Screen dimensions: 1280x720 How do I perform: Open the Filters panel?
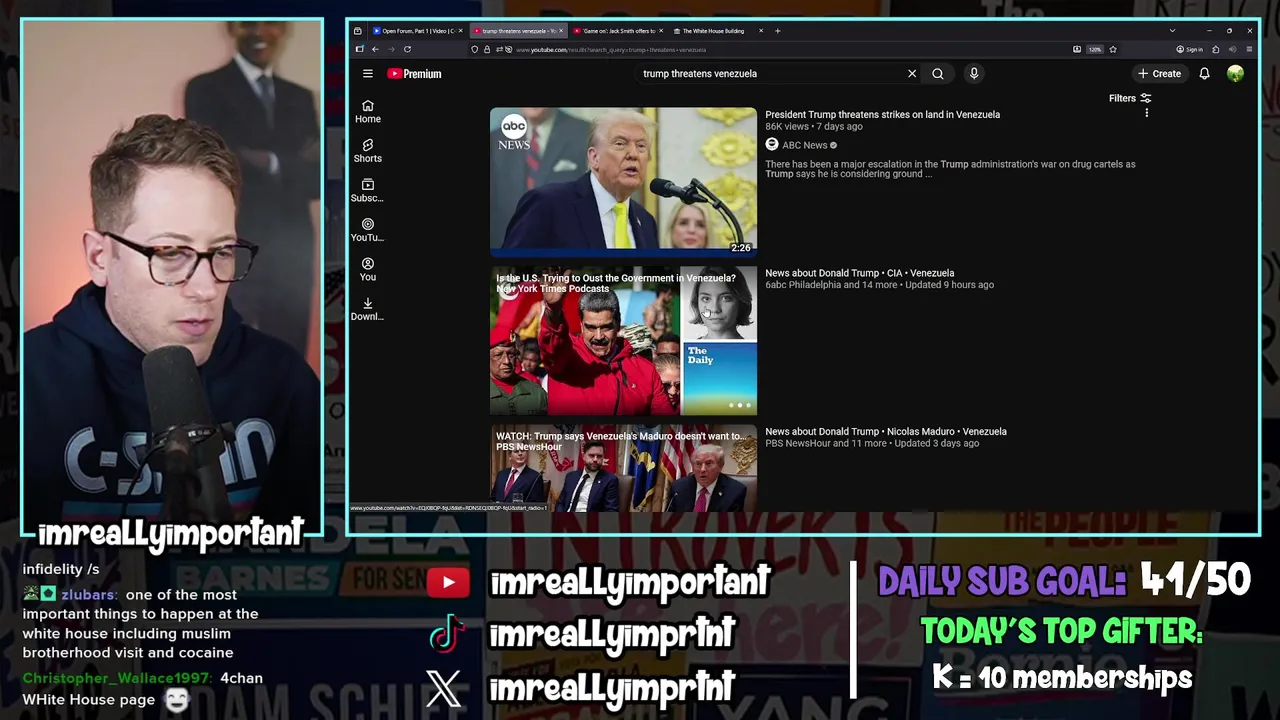tap(1130, 98)
